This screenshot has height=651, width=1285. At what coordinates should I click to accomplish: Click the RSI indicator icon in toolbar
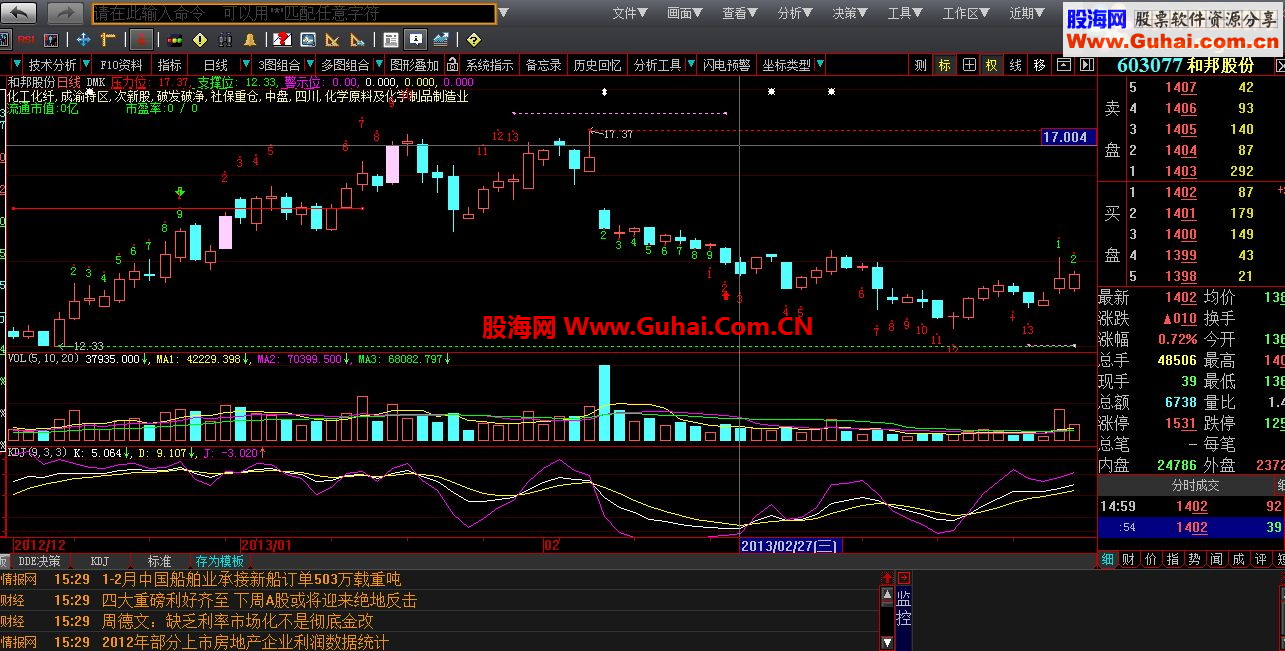(x=26, y=40)
